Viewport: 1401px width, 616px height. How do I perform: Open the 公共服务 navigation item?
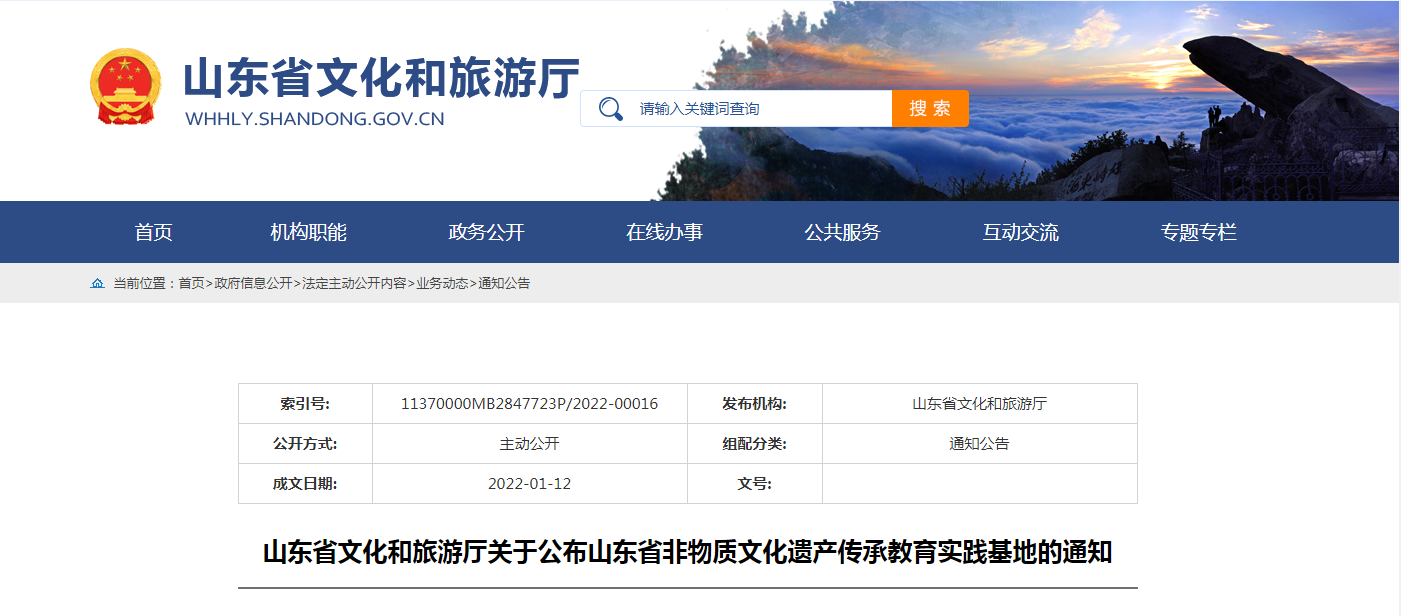[x=842, y=232]
